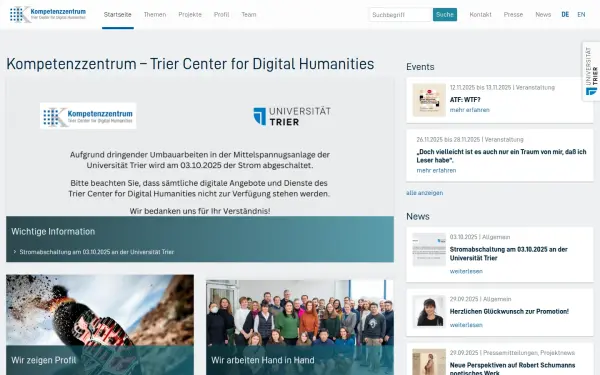Viewport: 600px width, 375px height.
Task: Open the Profil menu
Action: tap(221, 15)
